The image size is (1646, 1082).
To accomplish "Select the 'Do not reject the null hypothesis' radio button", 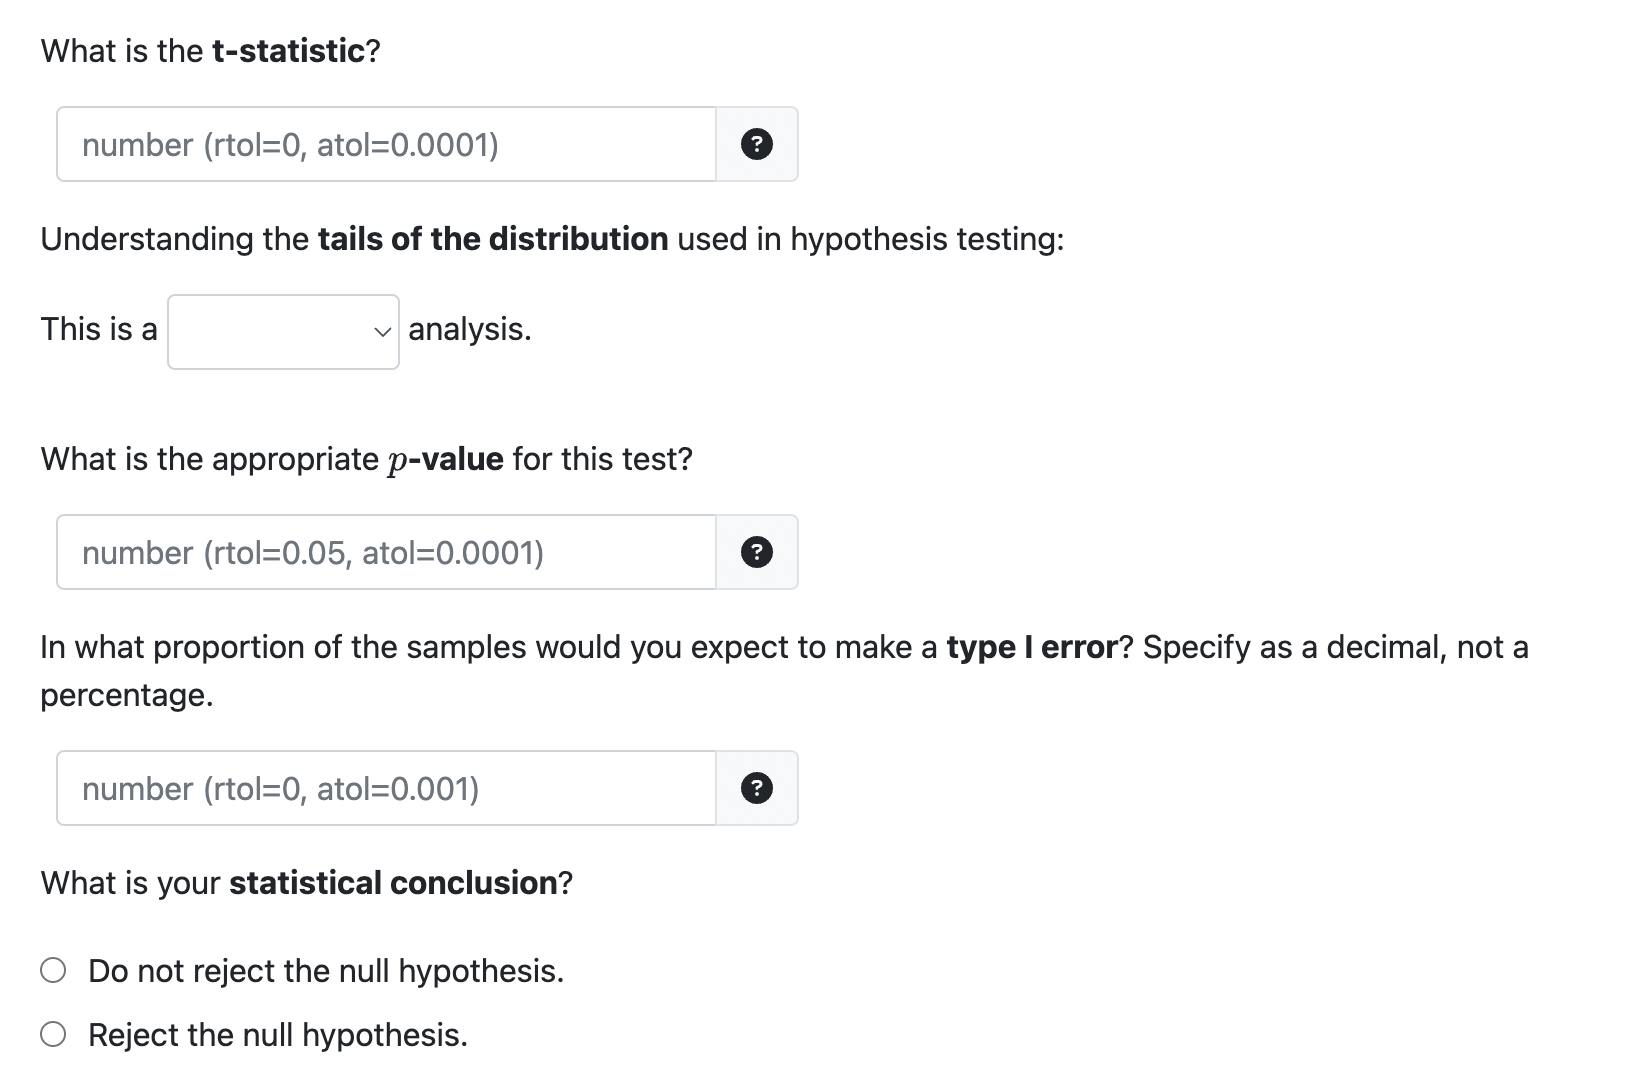I will 54,971.
